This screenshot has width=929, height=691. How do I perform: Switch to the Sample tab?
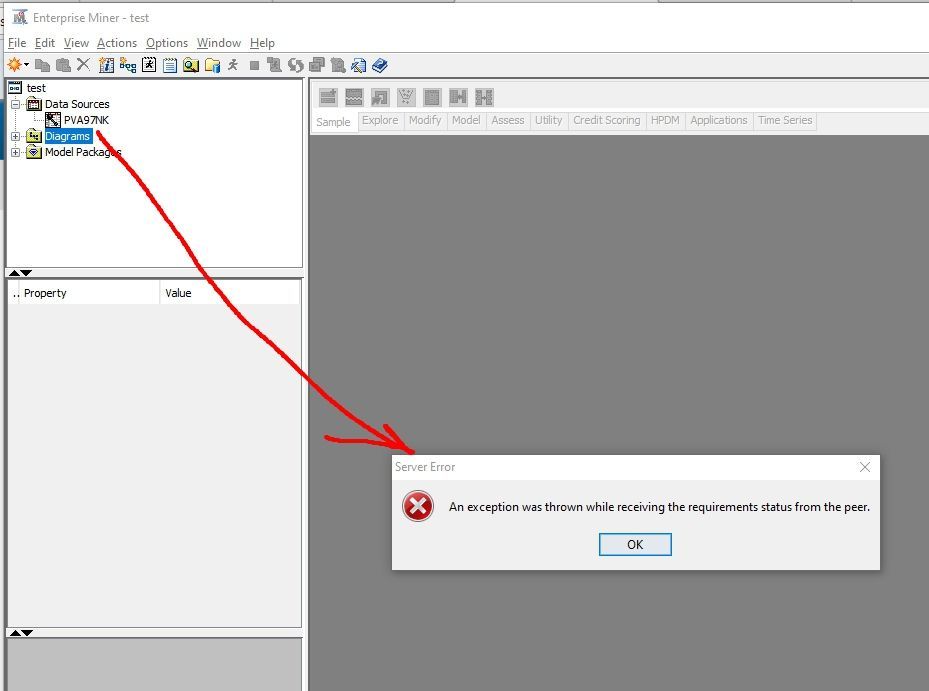[x=334, y=121]
